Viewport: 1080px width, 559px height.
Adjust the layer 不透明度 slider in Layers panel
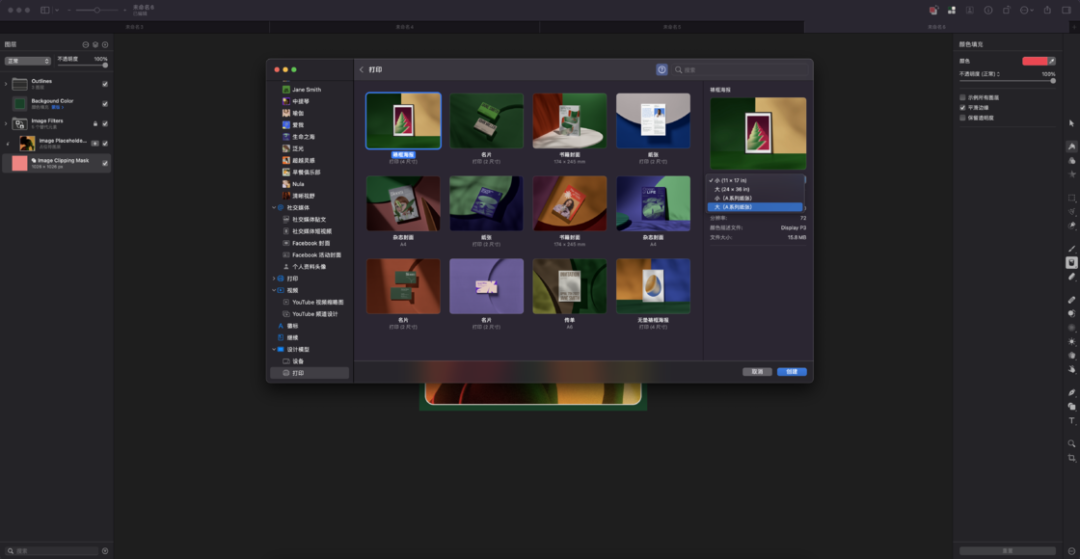point(82,65)
